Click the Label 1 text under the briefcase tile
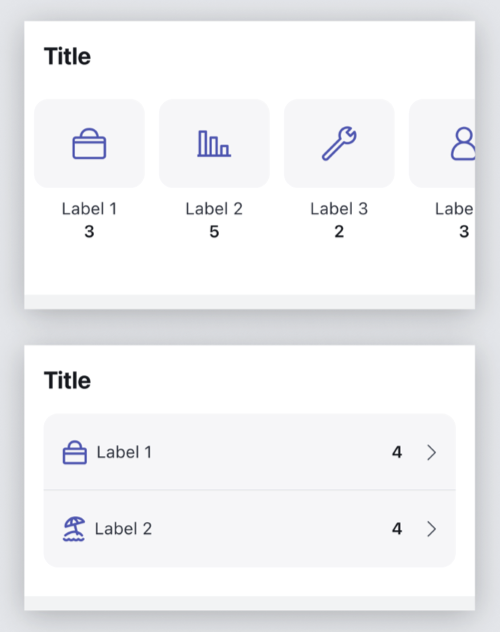The width and height of the screenshot is (500, 632). pyautogui.click(x=89, y=209)
